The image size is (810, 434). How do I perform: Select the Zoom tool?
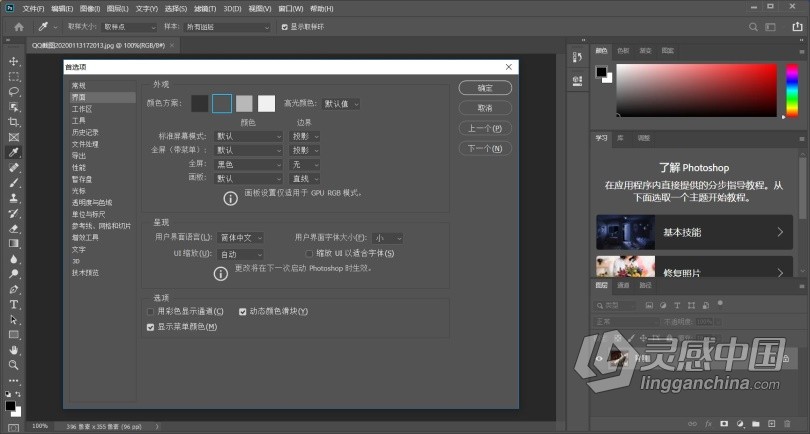pyautogui.click(x=14, y=365)
